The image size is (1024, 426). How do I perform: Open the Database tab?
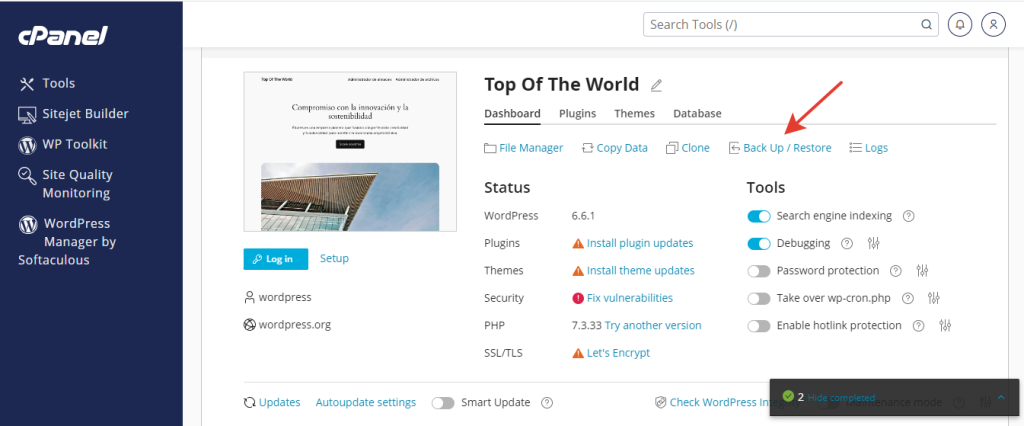point(697,114)
